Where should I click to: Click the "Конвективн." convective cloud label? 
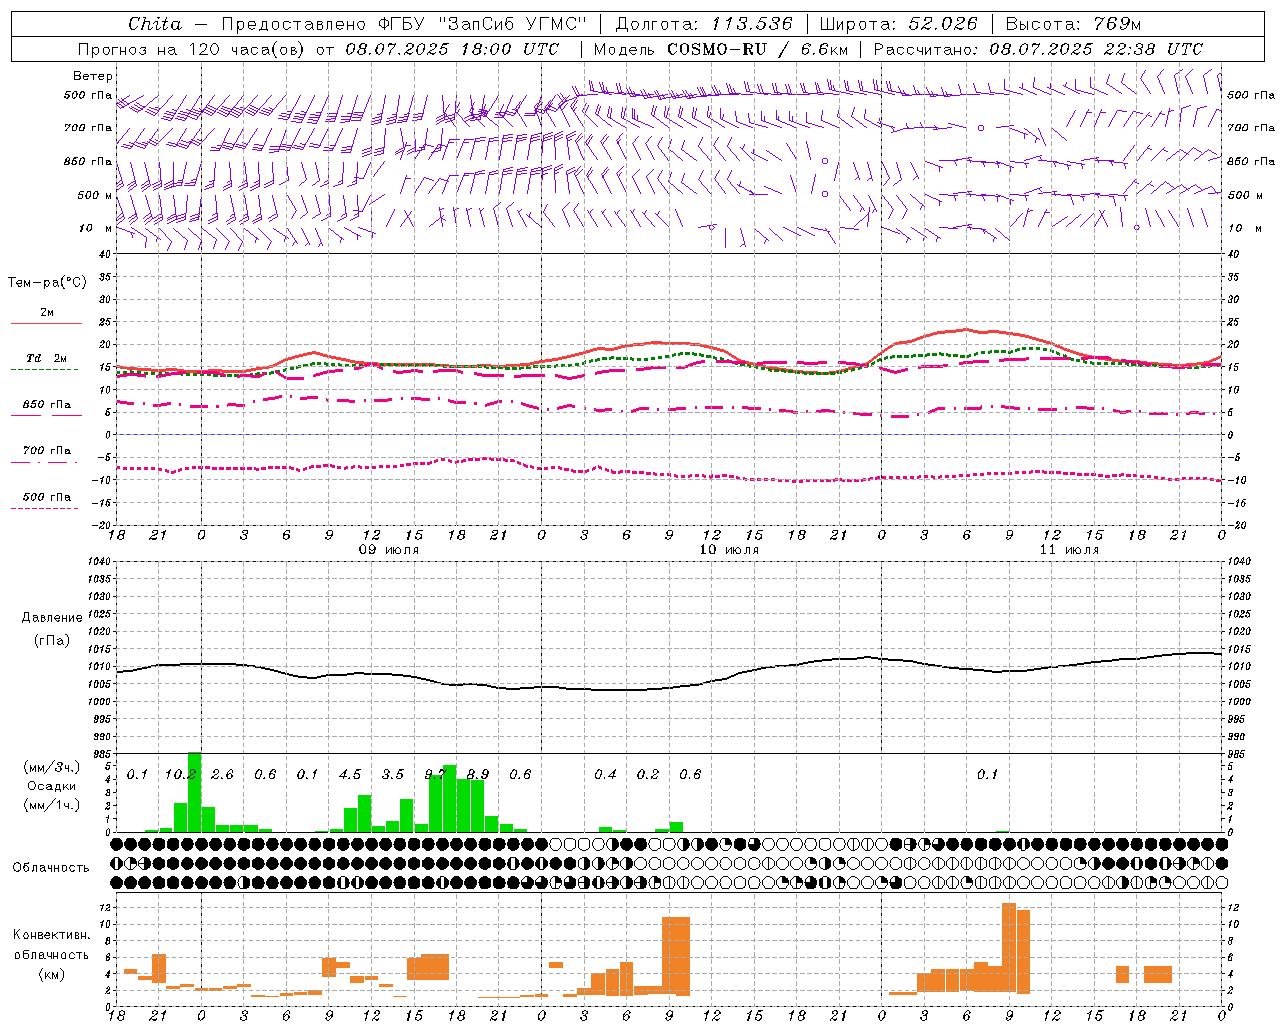point(52,935)
